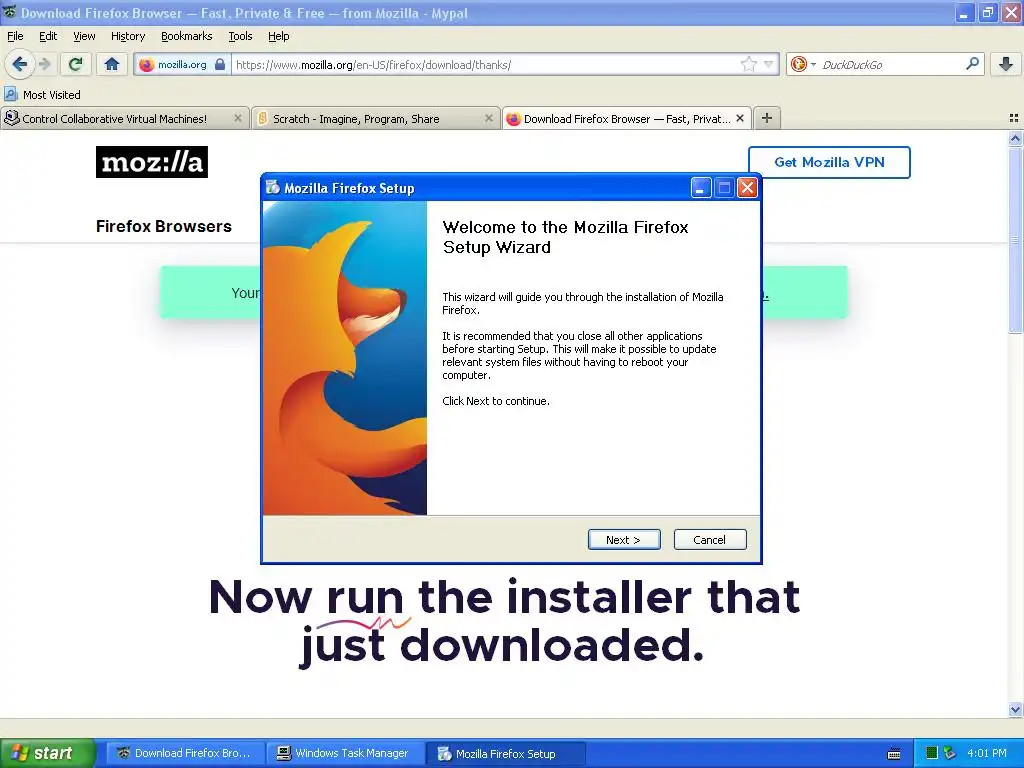Open the Downloads arrow button

[x=1006, y=64]
